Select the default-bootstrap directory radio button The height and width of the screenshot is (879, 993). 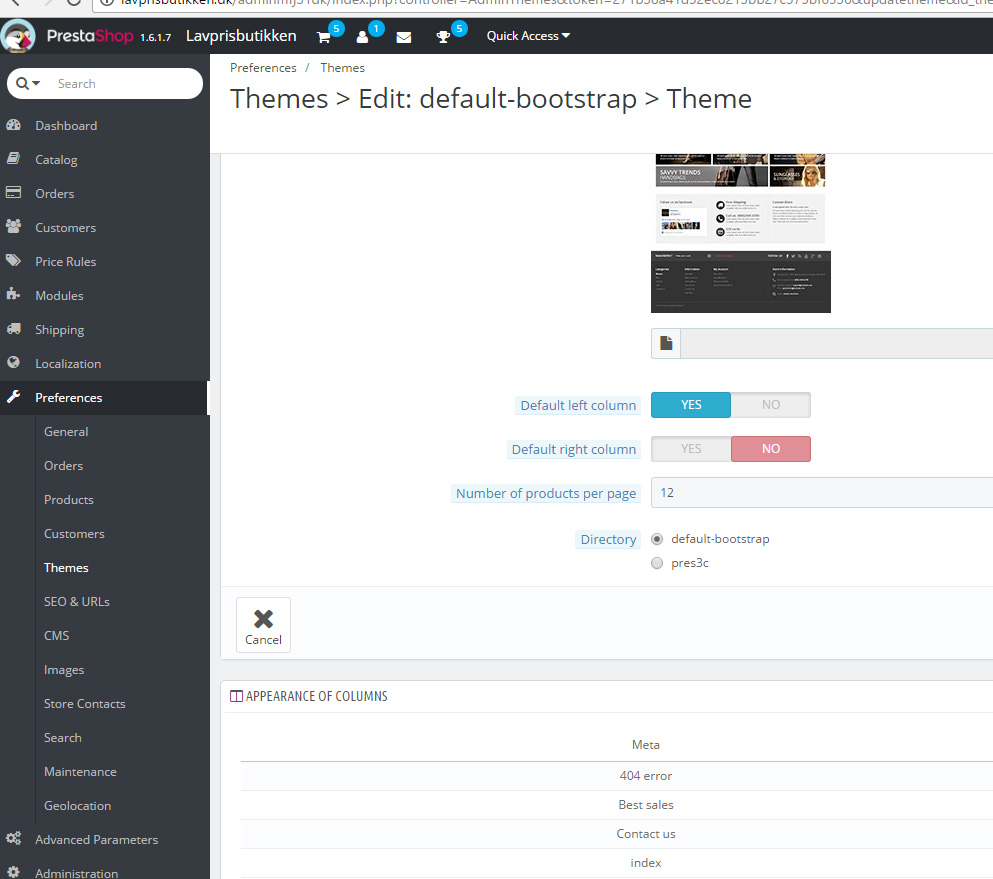pyautogui.click(x=657, y=539)
